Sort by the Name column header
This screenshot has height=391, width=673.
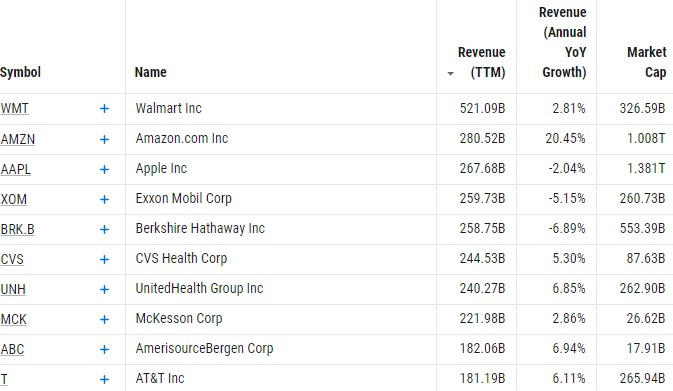(x=150, y=72)
